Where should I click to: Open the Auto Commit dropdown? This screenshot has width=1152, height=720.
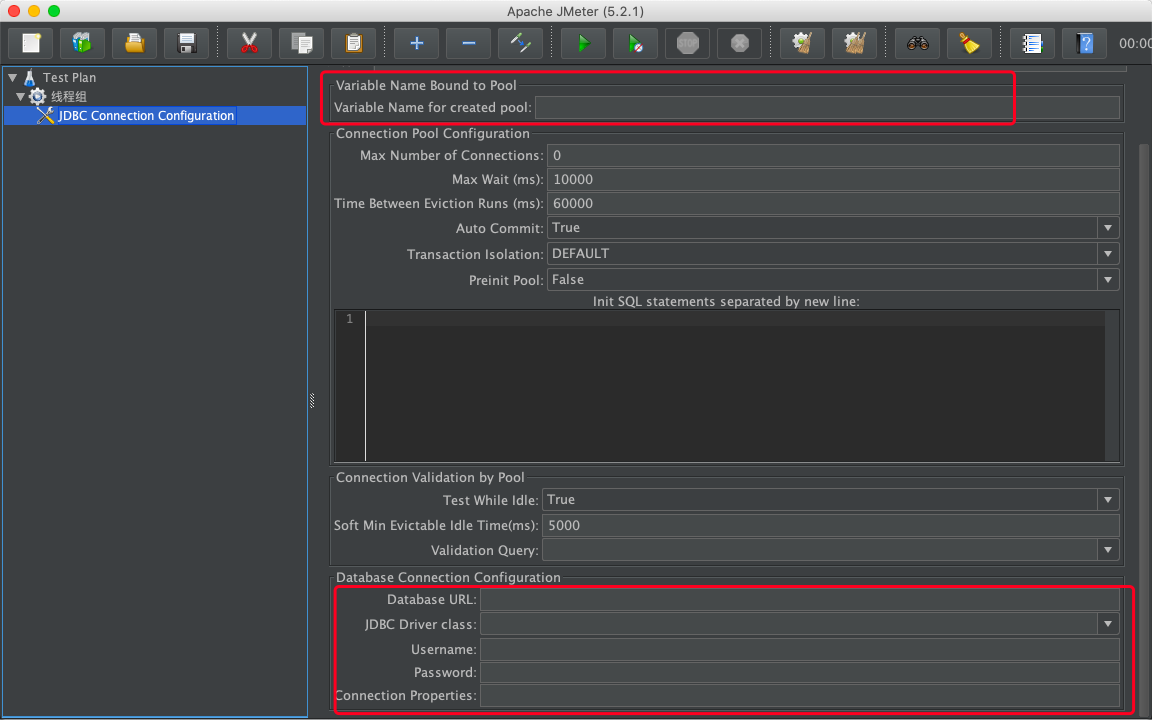(1108, 228)
